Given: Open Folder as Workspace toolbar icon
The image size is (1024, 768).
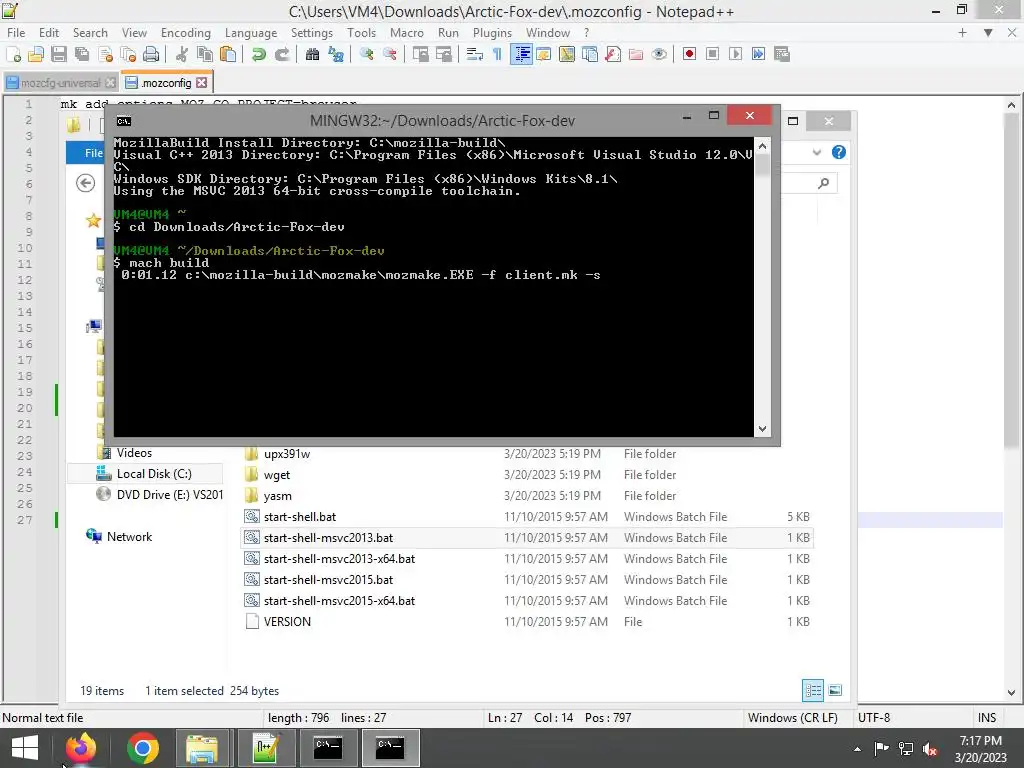Looking at the screenshot, I should coord(635,54).
